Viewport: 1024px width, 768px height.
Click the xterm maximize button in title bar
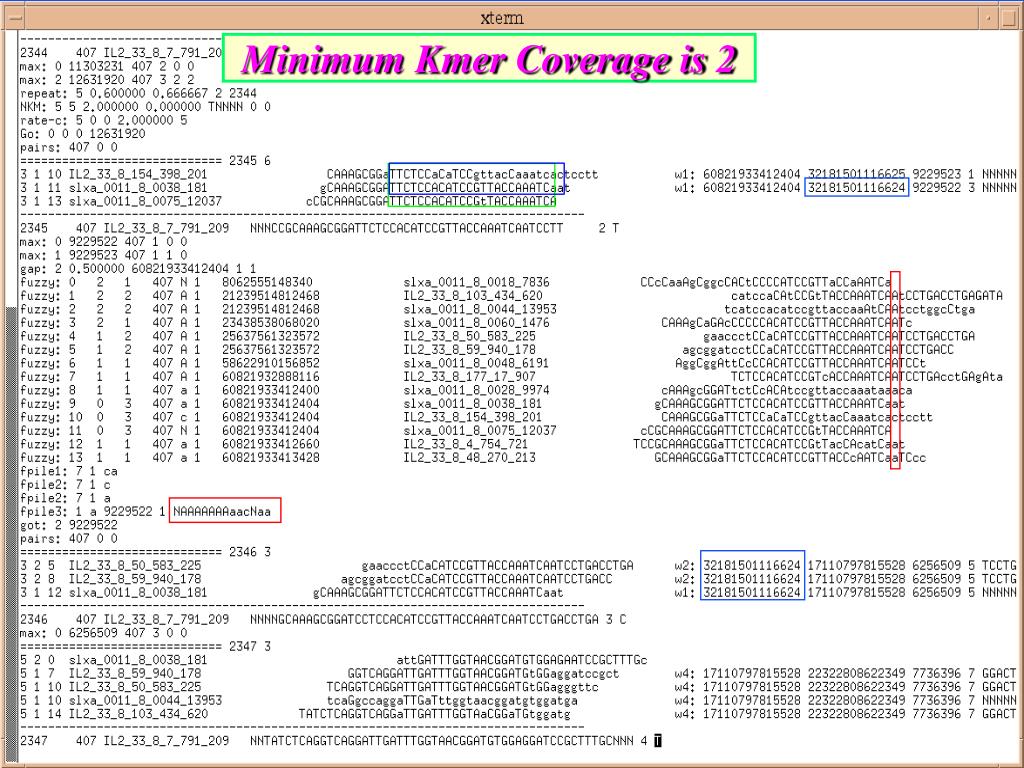[1010, 18]
